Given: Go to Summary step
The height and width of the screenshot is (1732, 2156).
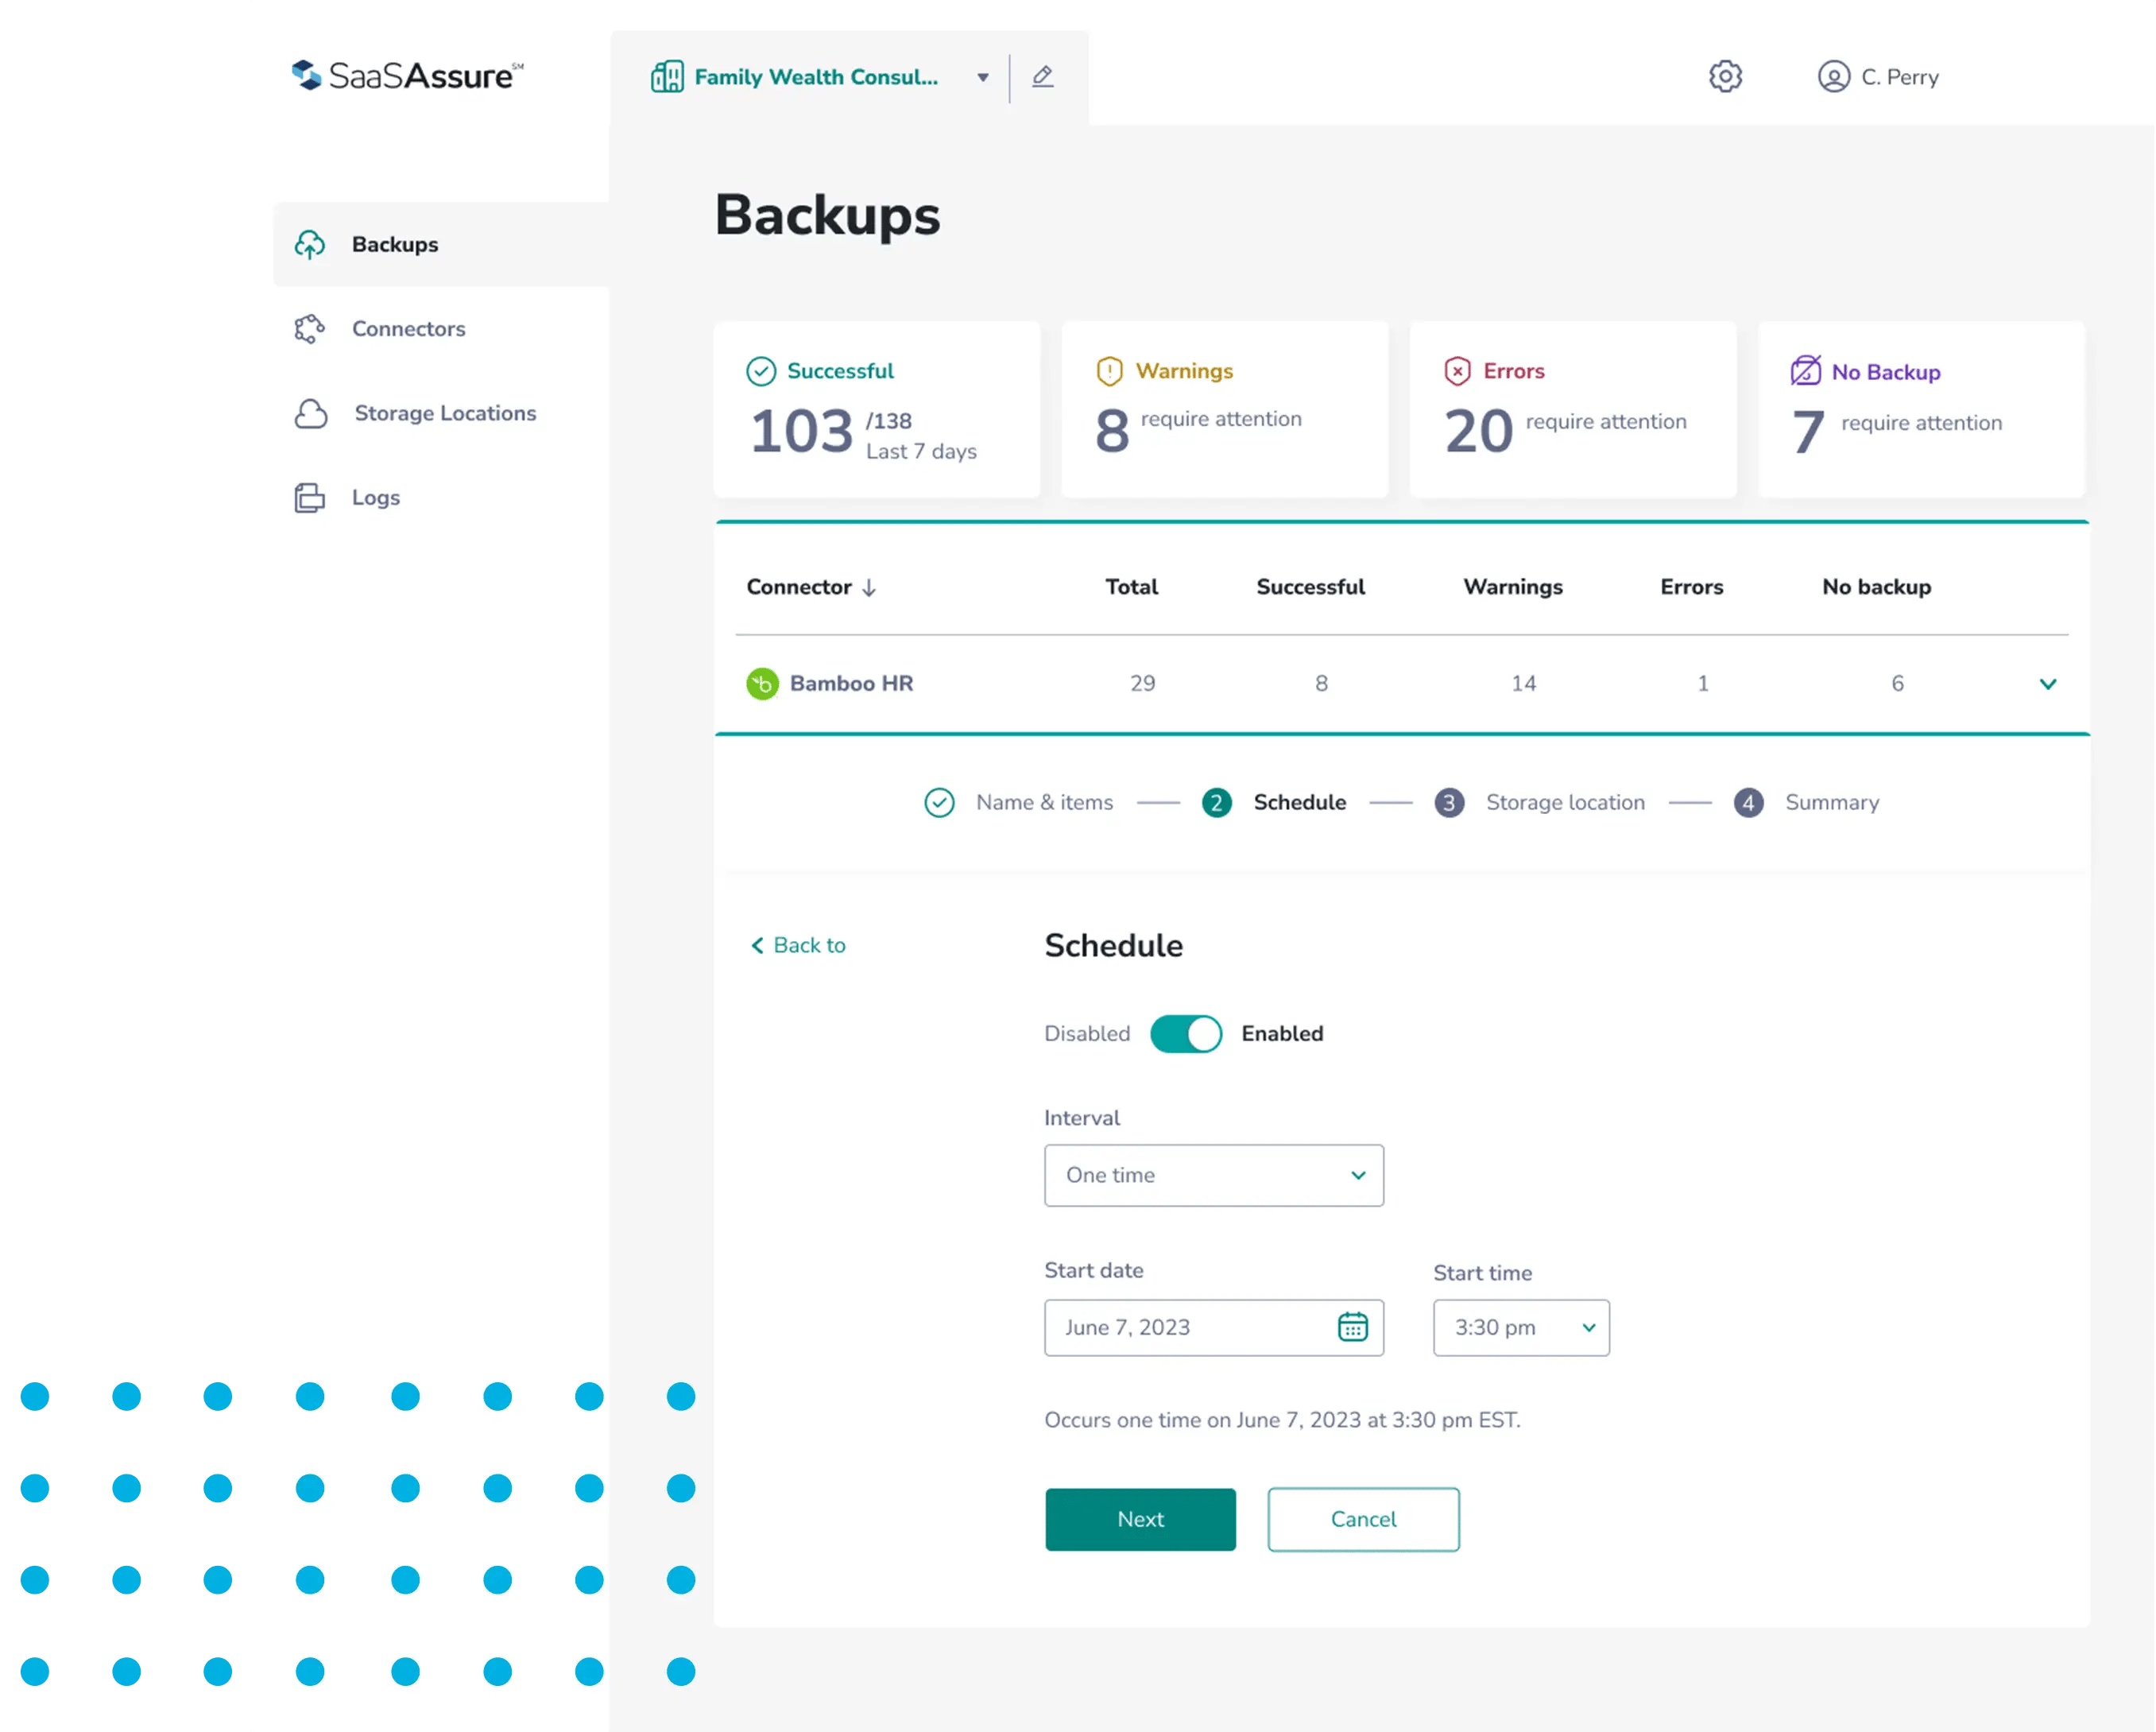Looking at the screenshot, I should (x=1832, y=803).
